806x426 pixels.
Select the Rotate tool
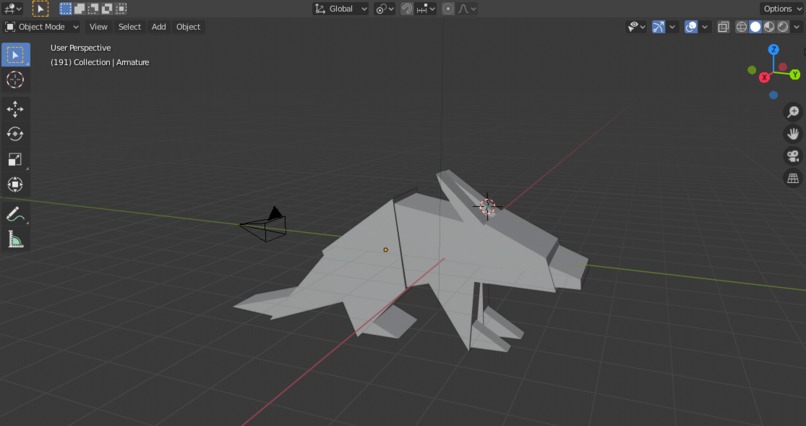point(15,134)
